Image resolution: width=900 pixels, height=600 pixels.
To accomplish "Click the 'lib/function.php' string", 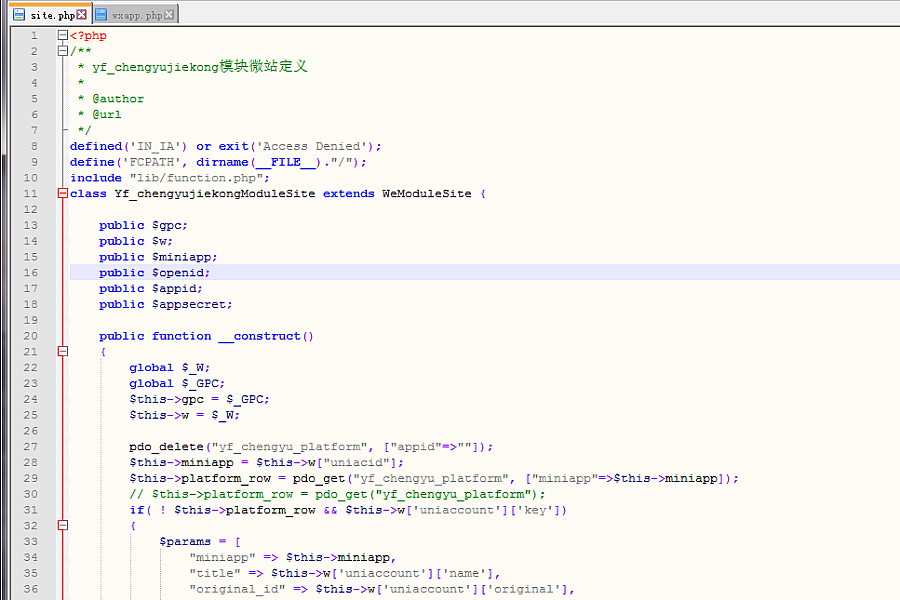I will coord(196,178).
